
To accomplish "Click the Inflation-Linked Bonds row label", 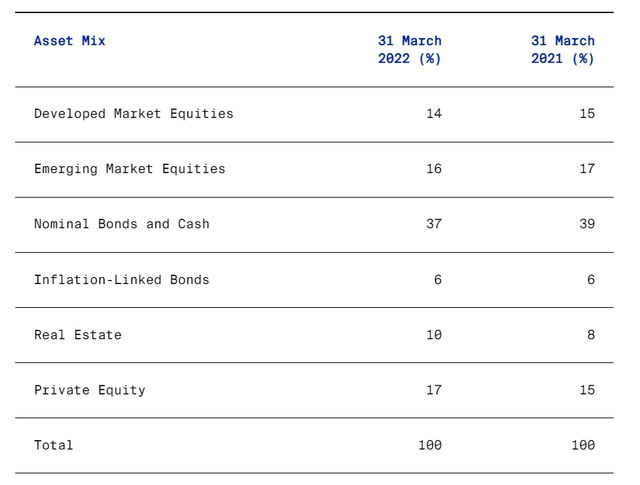I will pyautogui.click(x=121, y=280).
